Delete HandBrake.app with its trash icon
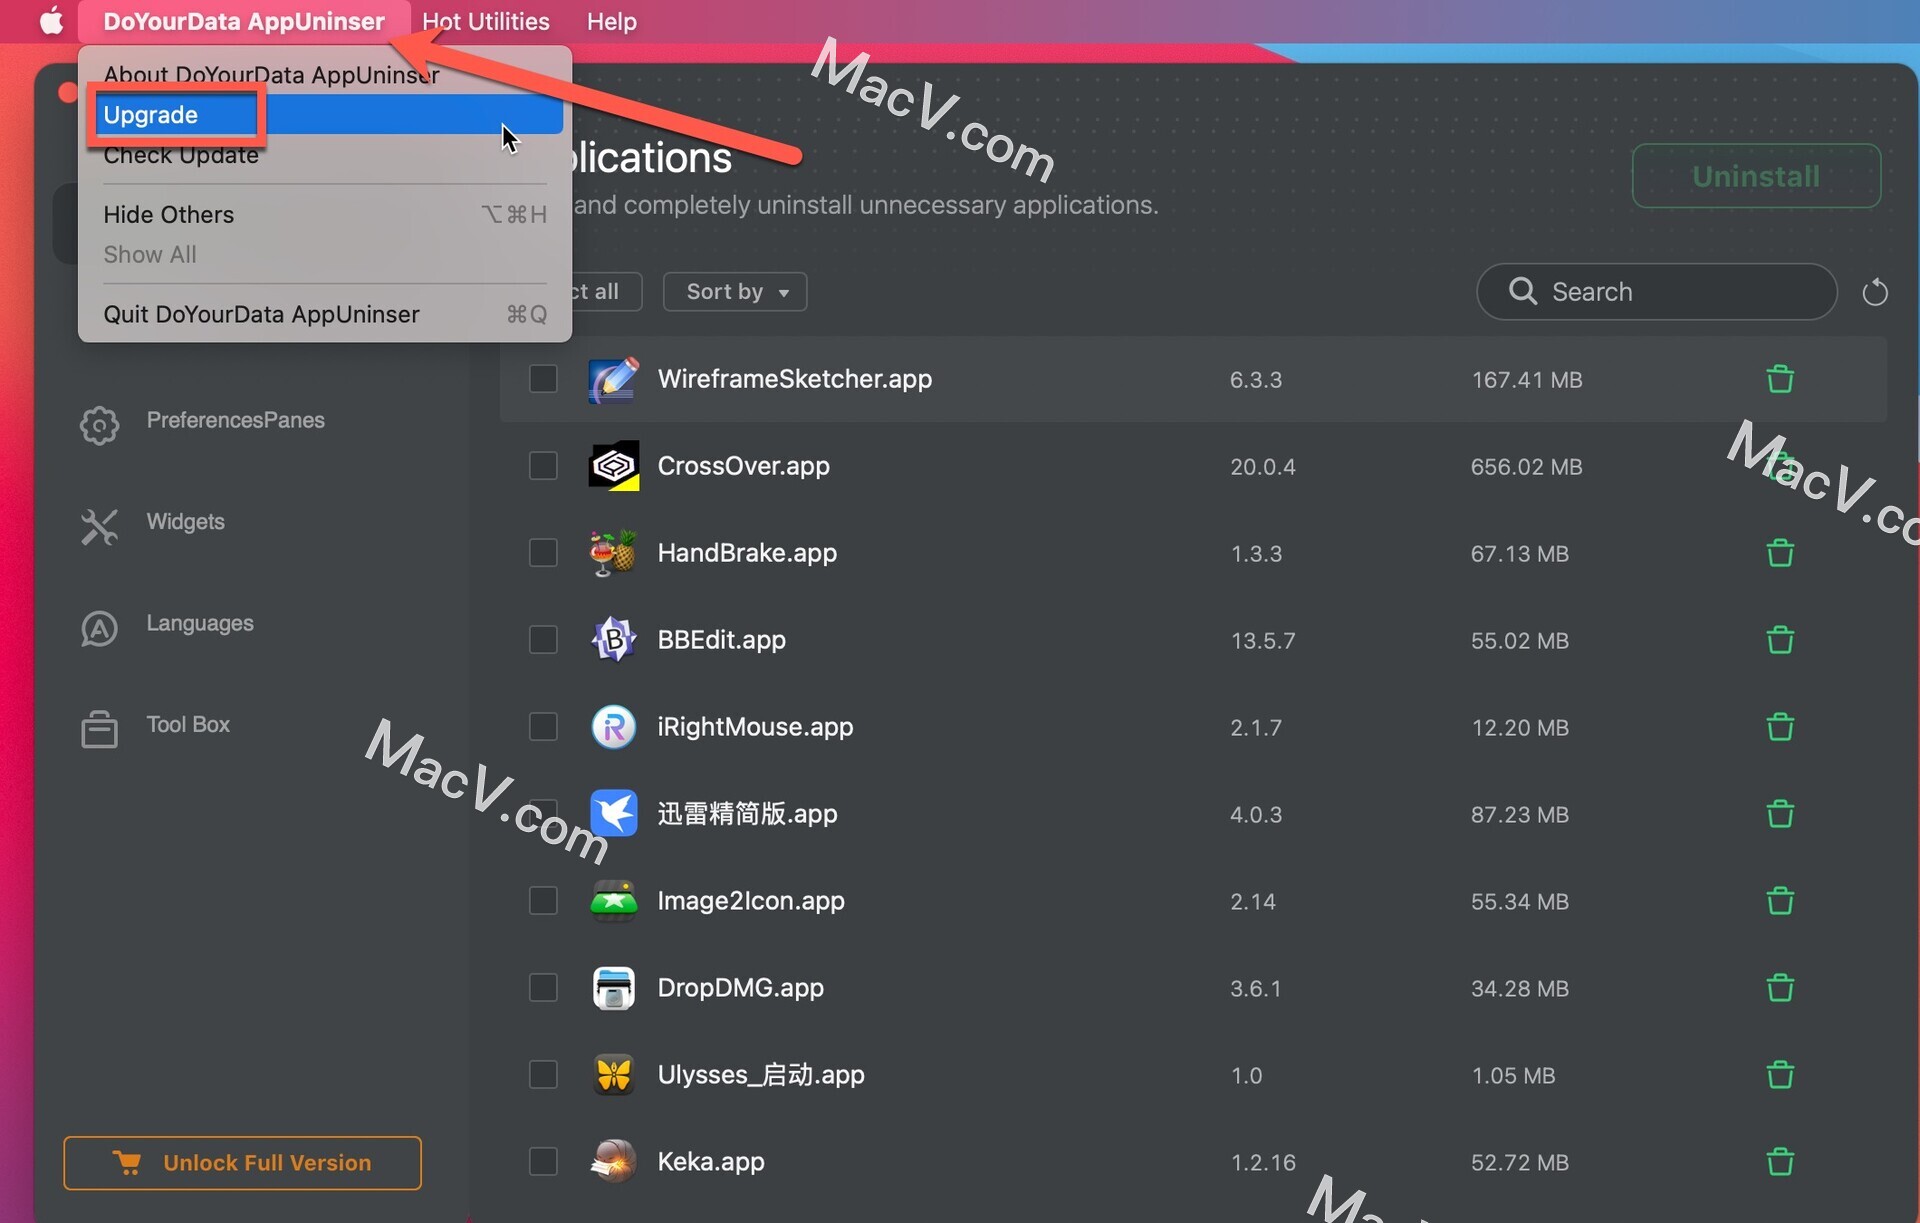Viewport: 1920px width, 1223px height. coord(1779,553)
